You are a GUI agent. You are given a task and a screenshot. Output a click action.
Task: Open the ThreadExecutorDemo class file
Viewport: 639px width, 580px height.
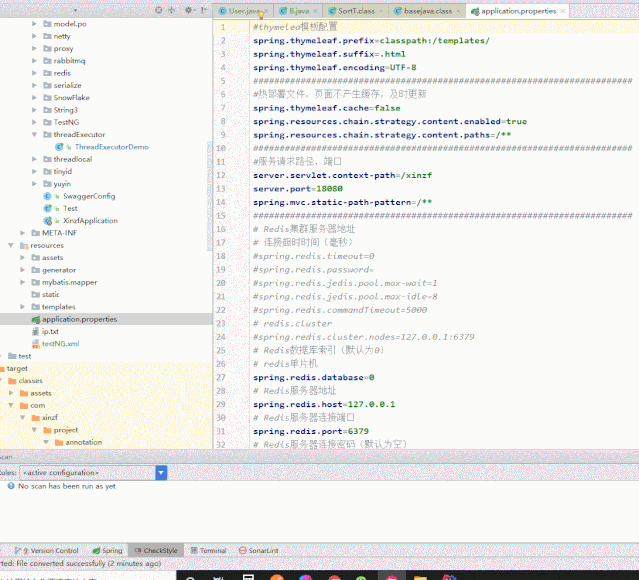click(111, 146)
